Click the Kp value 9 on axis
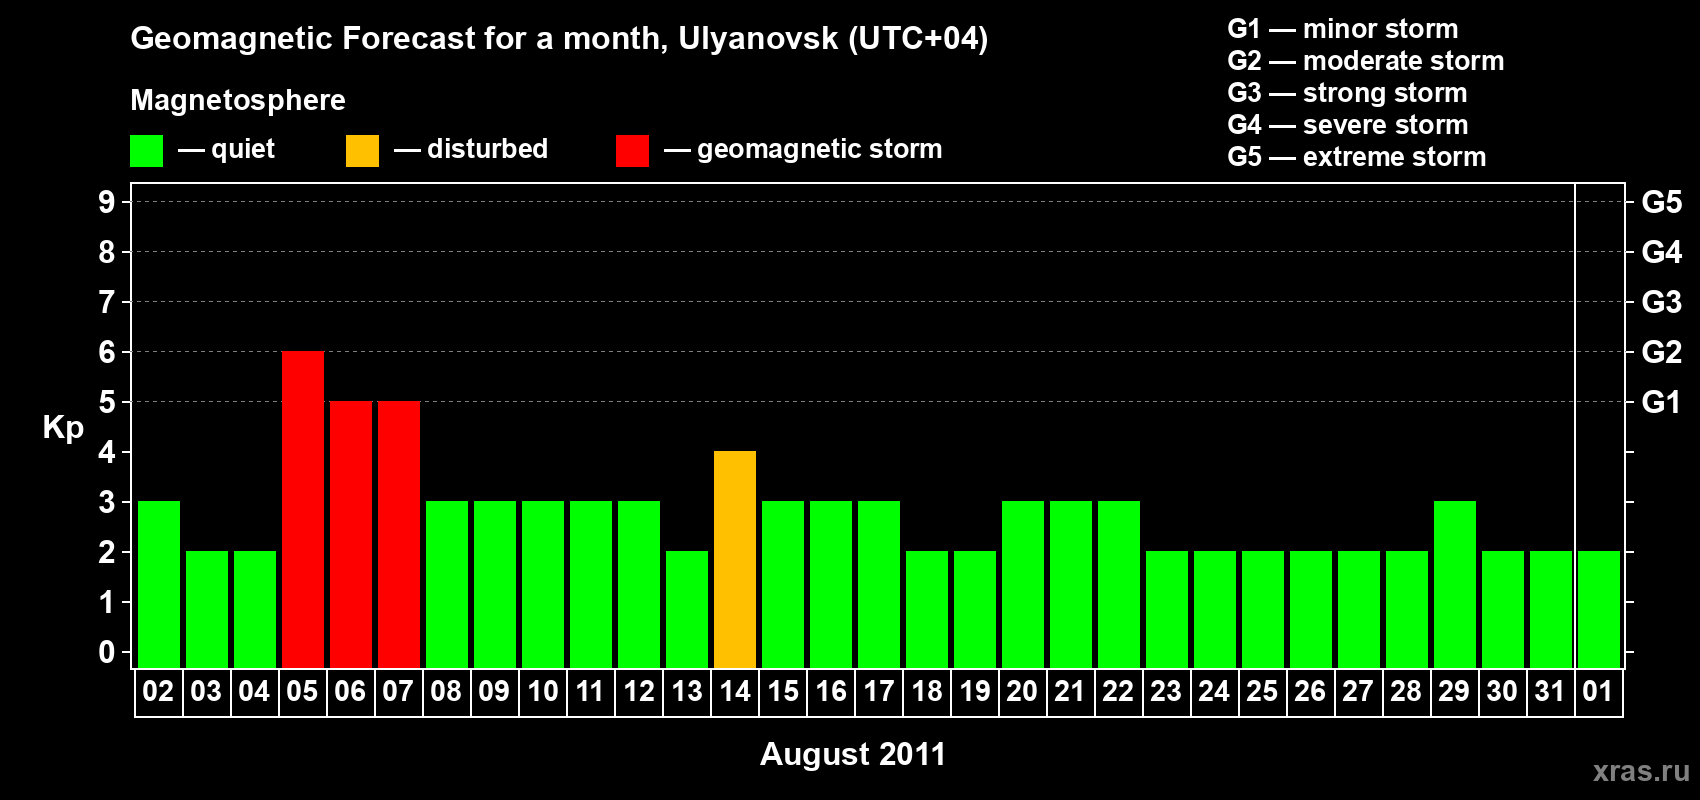 point(107,202)
